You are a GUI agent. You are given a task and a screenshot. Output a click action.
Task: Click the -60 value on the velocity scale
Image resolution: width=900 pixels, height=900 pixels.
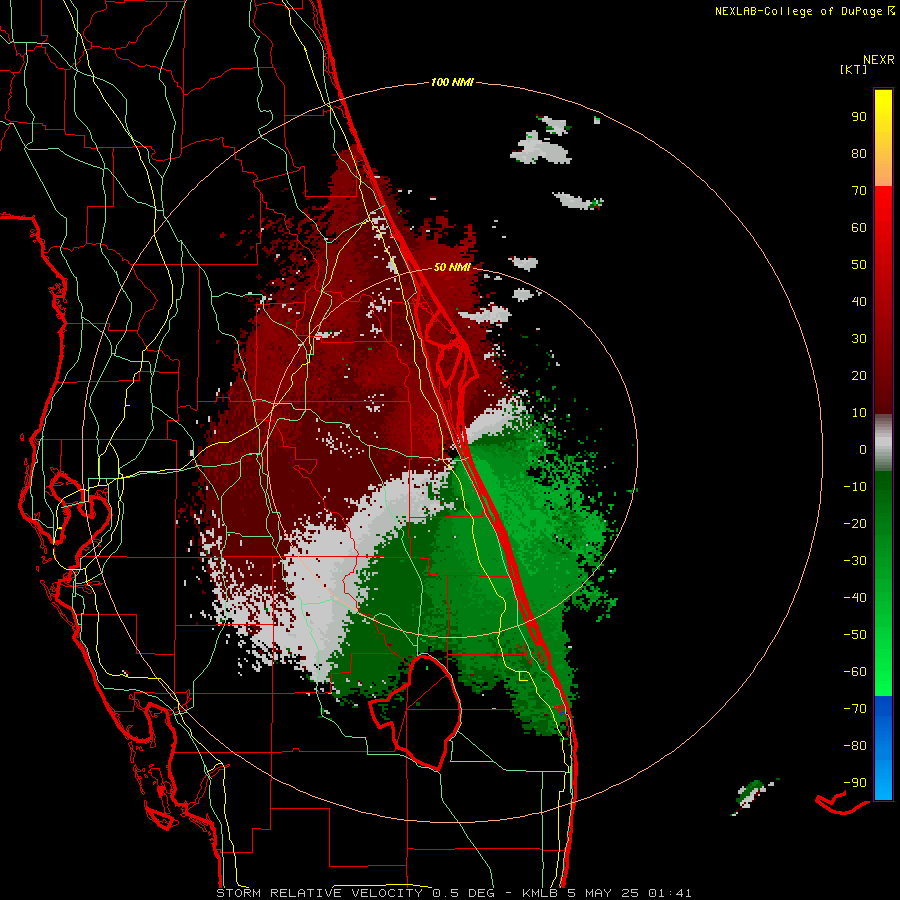point(855,672)
